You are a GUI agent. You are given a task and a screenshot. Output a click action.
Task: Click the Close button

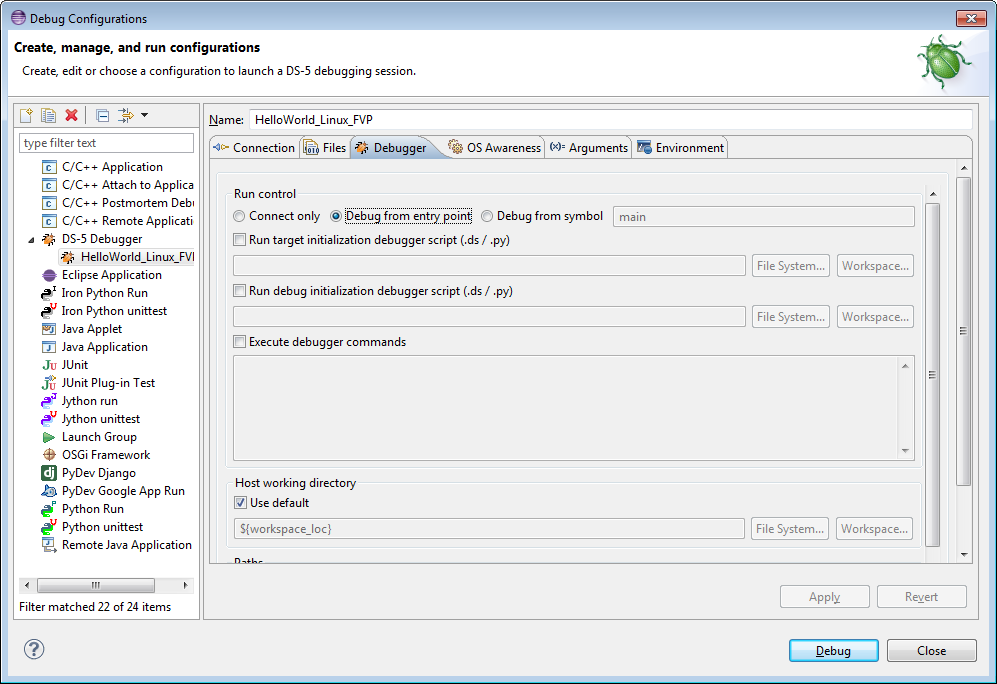pos(931,651)
